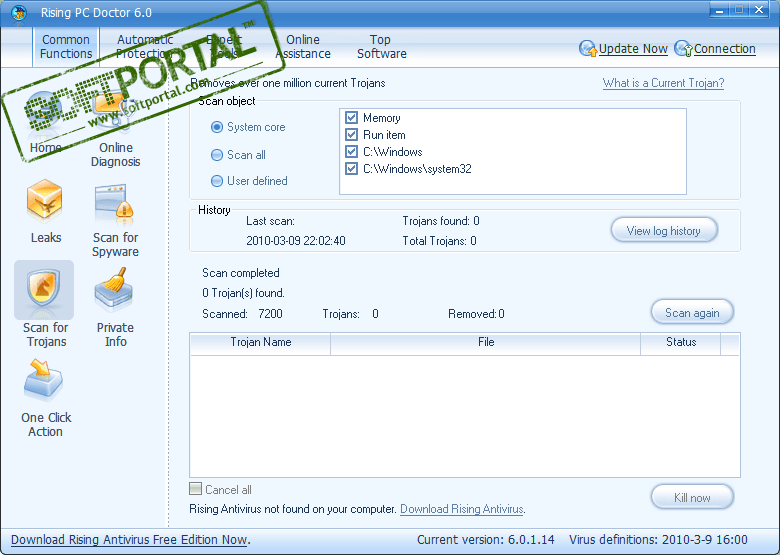This screenshot has width=780, height=555.
Task: Uncheck the Run item checkbox
Action: (x=352, y=135)
